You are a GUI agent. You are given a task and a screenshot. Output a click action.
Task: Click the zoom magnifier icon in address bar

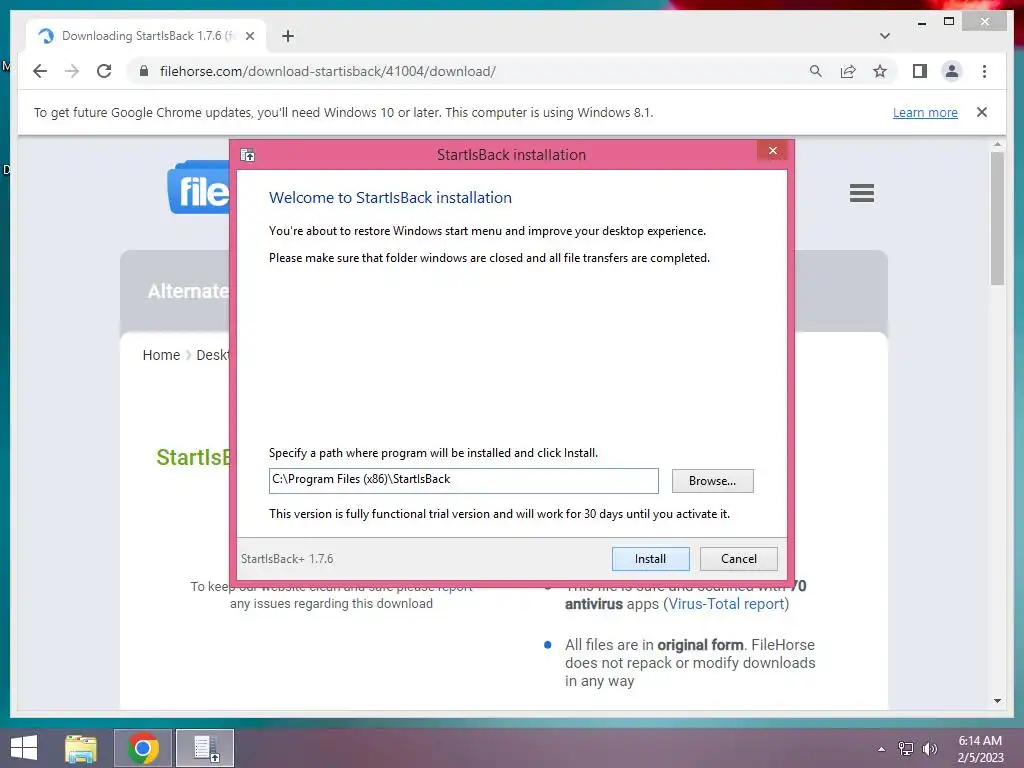(815, 71)
